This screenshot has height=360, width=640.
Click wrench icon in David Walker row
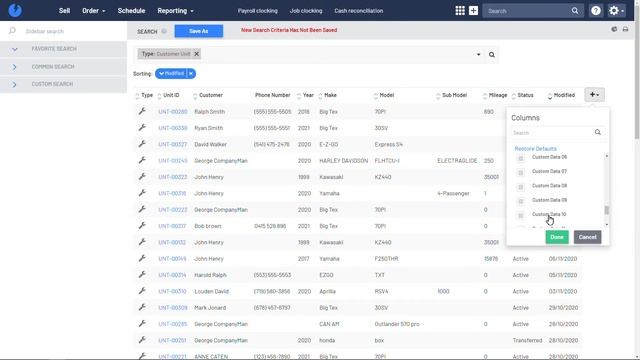pyautogui.click(x=142, y=144)
